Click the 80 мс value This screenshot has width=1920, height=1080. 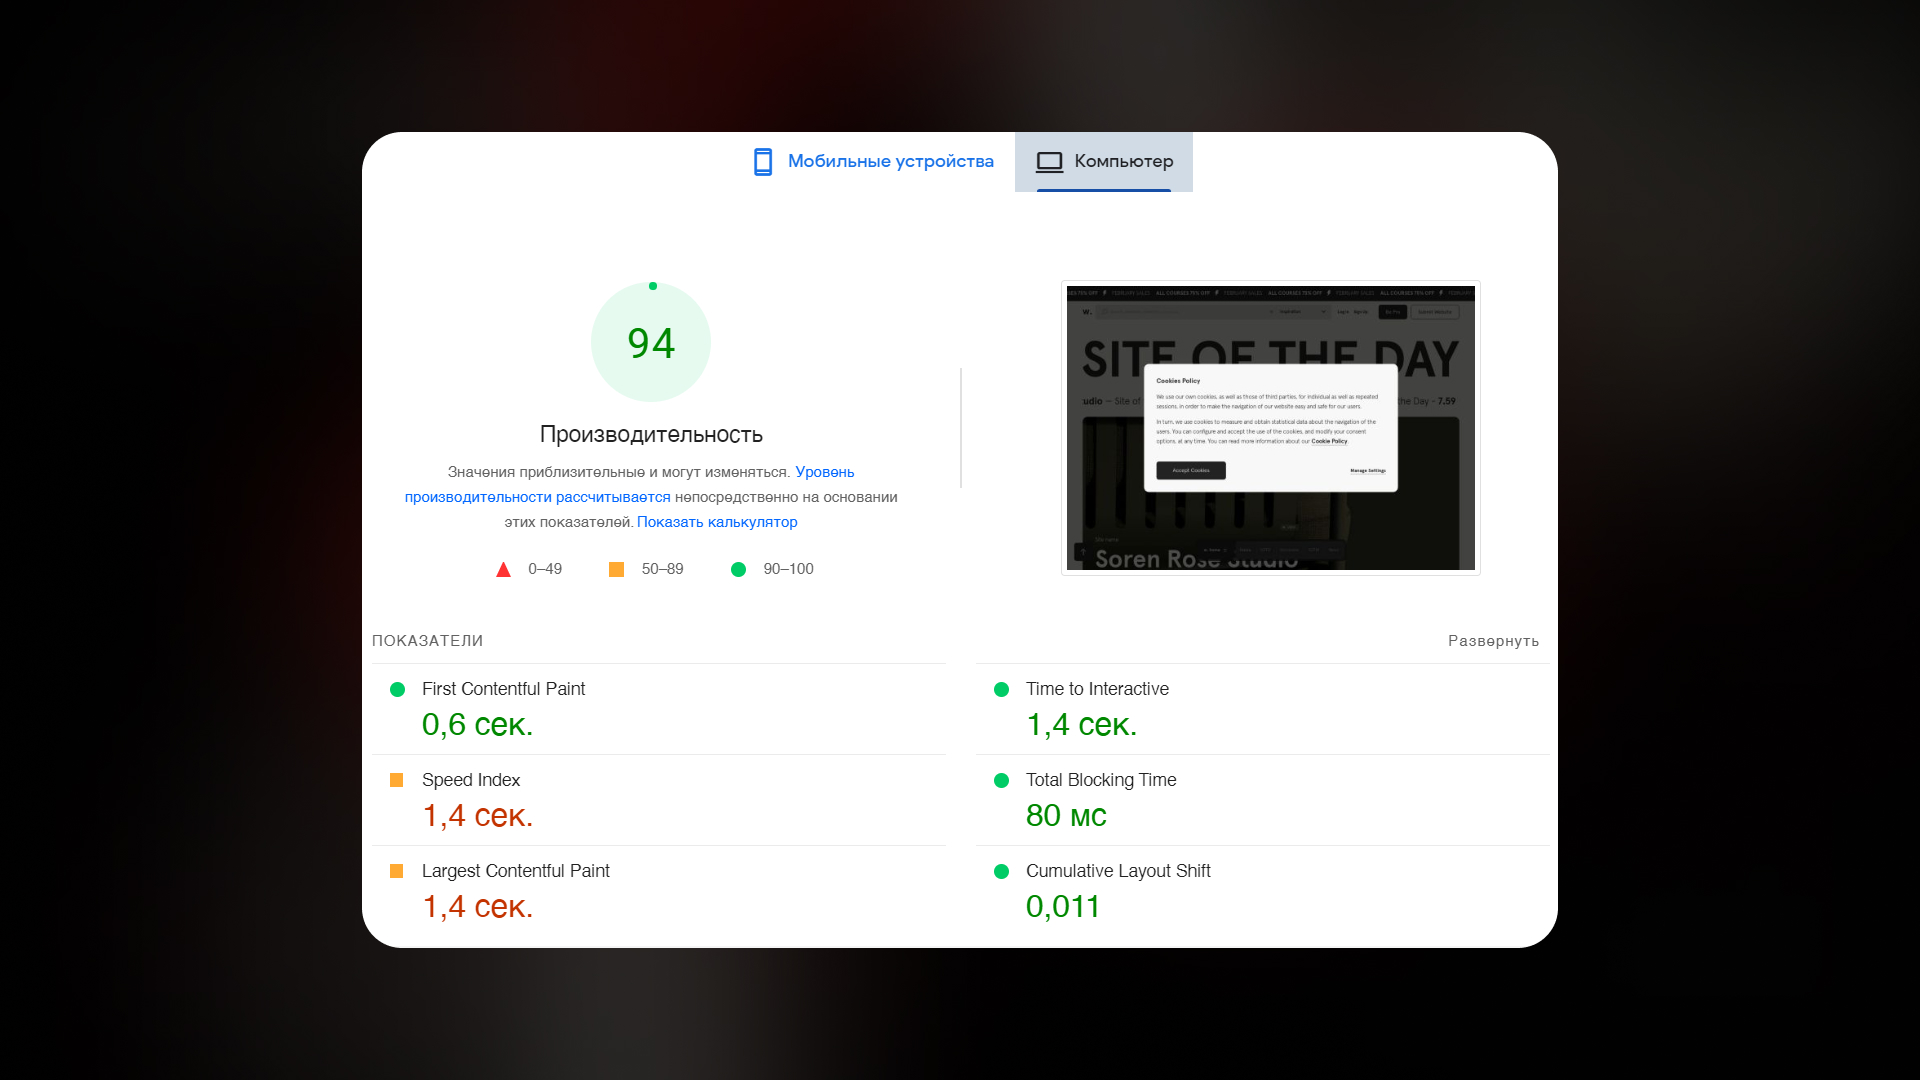pyautogui.click(x=1066, y=815)
